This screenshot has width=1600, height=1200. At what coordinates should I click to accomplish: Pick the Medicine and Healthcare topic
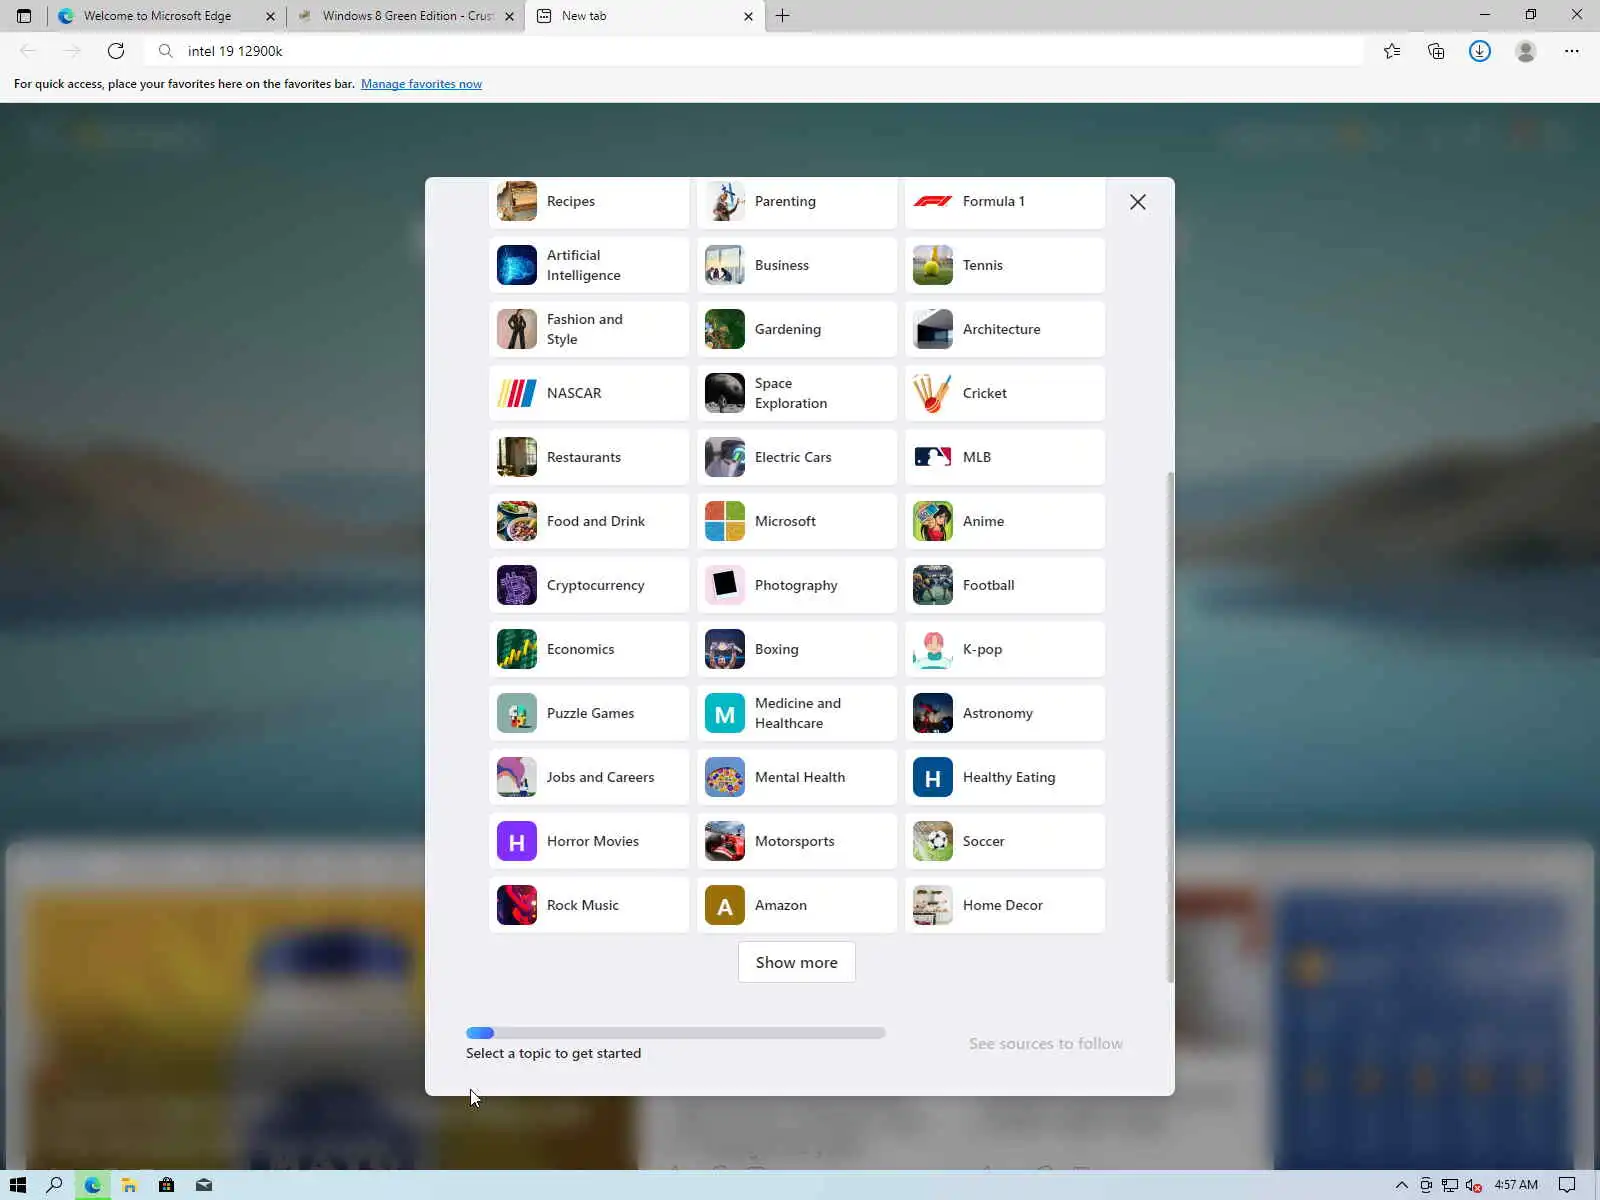pyautogui.click(x=797, y=713)
